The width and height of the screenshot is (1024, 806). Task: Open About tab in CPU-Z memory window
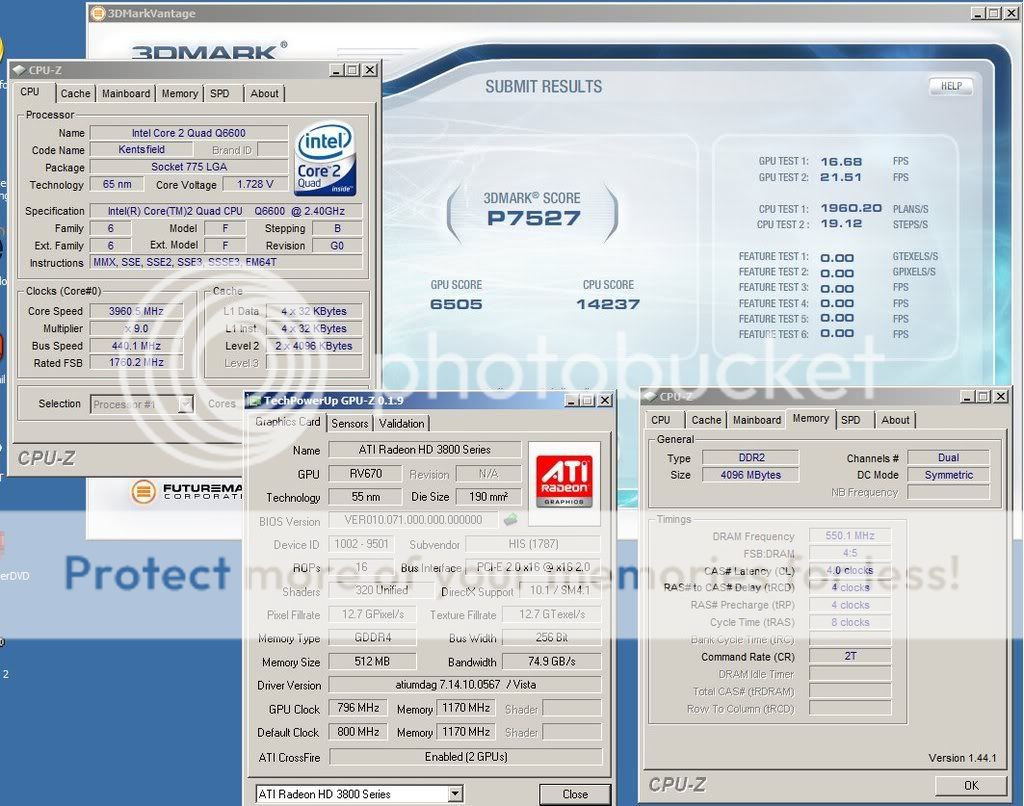pos(895,420)
